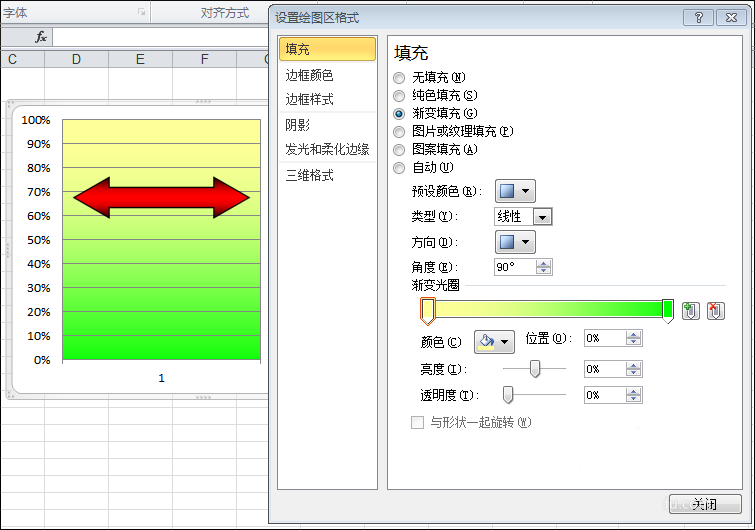Image resolution: width=755 pixels, height=530 pixels.
Task: Click the 0% axis label on chart
Action: 42,360
